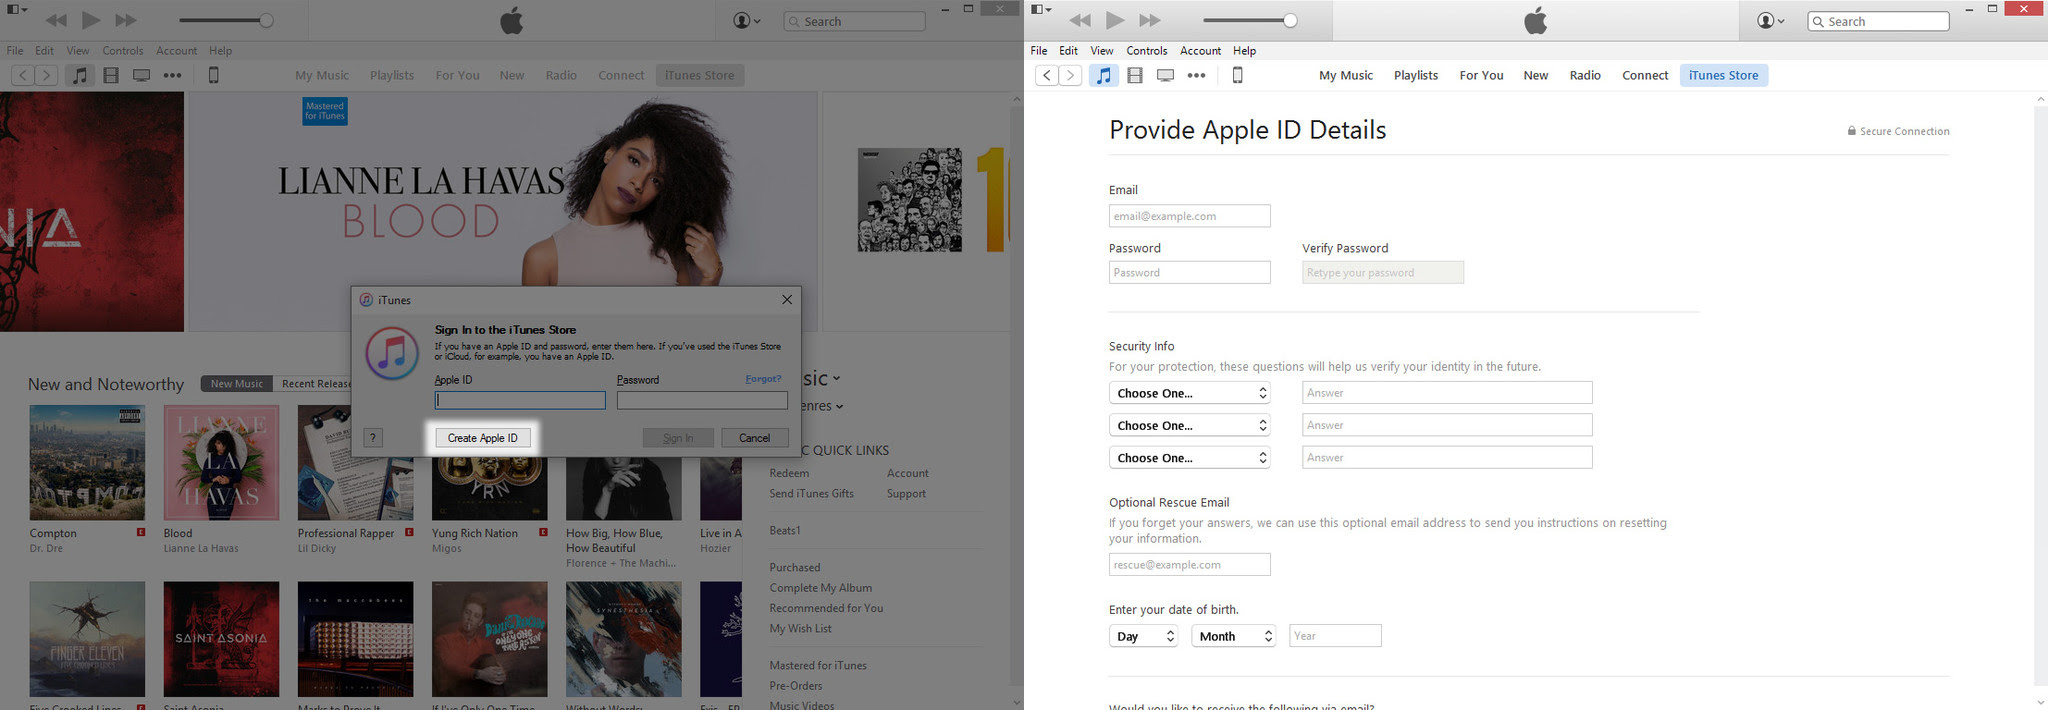The width and height of the screenshot is (2048, 710).
Task: Open more libraries ellipsis in right window
Action: [x=1196, y=75]
